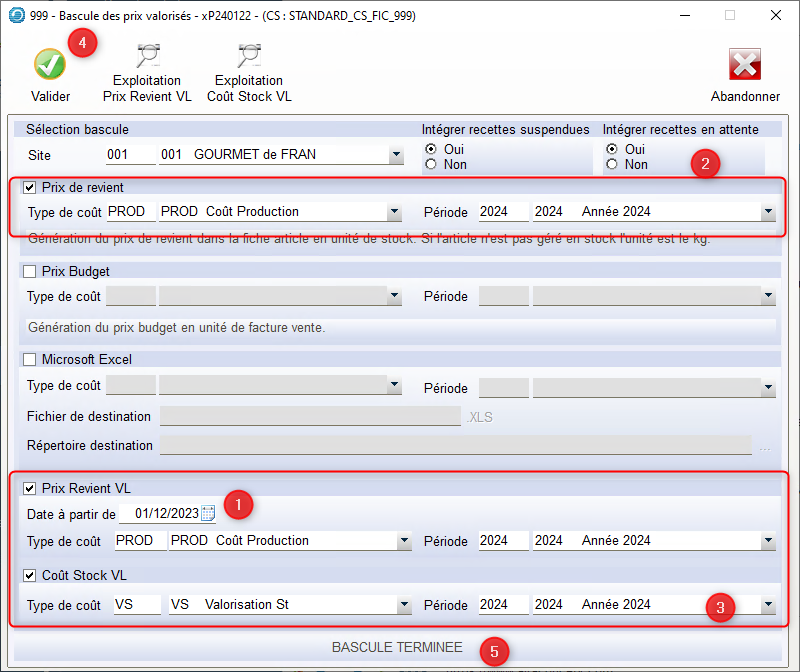Enable the Microsoft Excel checkbox
Screen dimensions: 800x672
pyautogui.click(x=29, y=359)
